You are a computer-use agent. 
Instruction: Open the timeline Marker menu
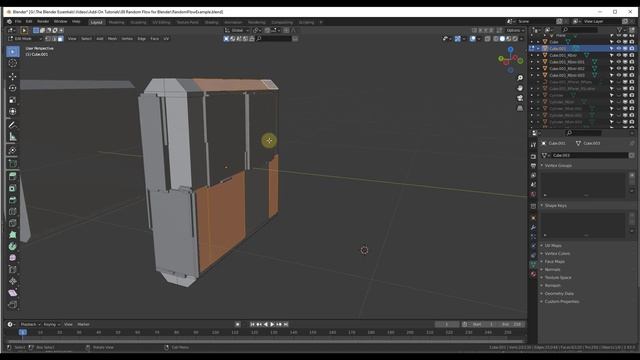coord(83,324)
